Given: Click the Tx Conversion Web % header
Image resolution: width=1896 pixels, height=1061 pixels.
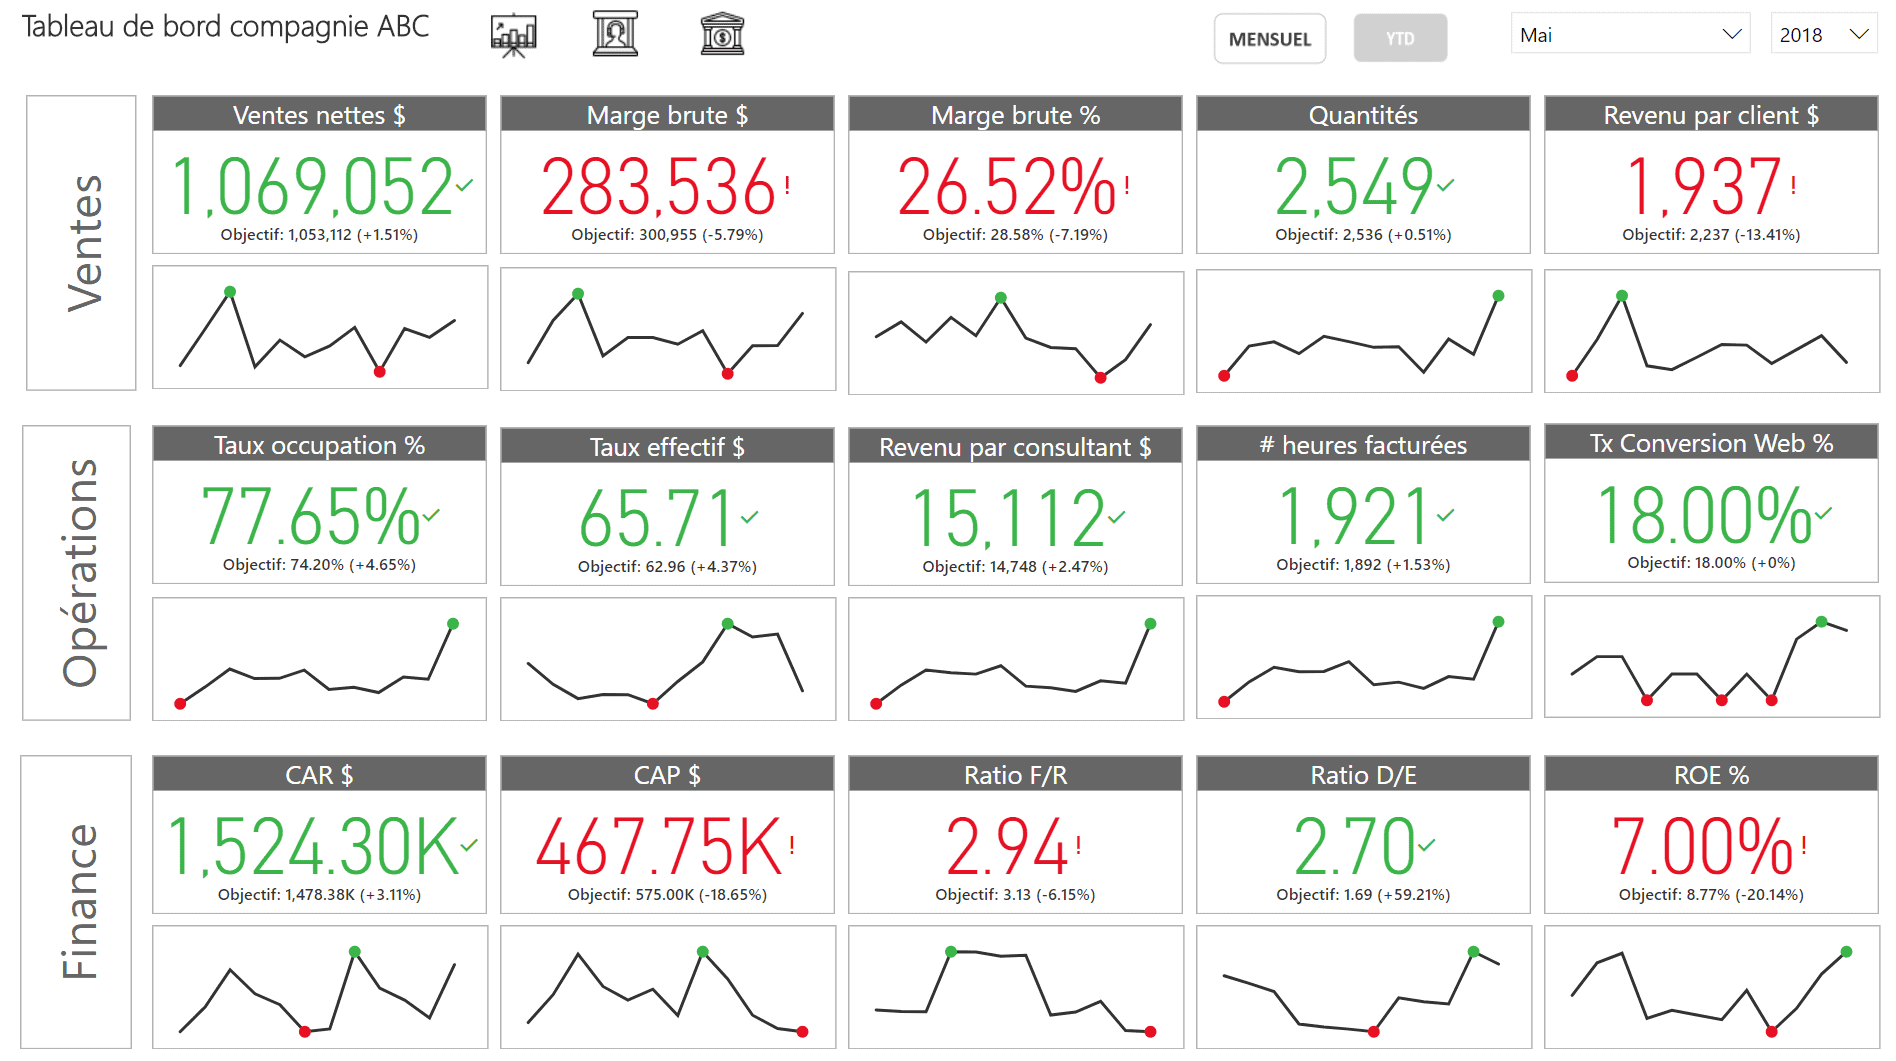Looking at the screenshot, I should pyautogui.click(x=1712, y=442).
